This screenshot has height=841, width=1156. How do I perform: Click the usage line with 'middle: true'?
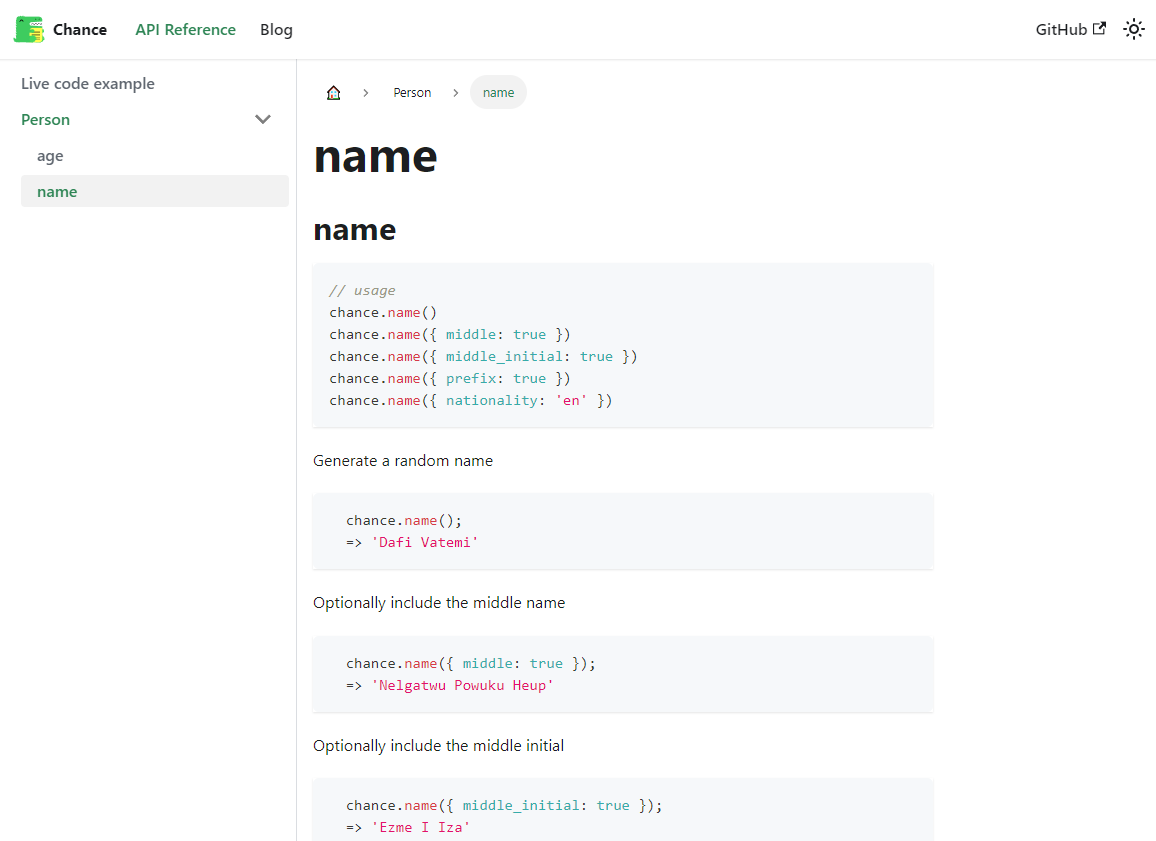pos(450,335)
